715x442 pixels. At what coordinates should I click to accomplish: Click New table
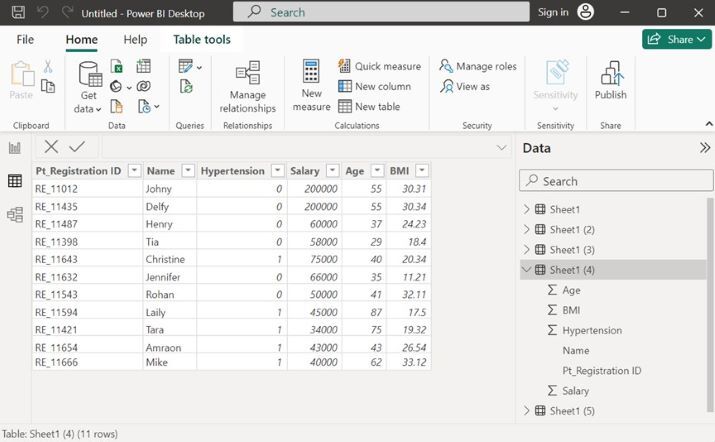pos(369,106)
